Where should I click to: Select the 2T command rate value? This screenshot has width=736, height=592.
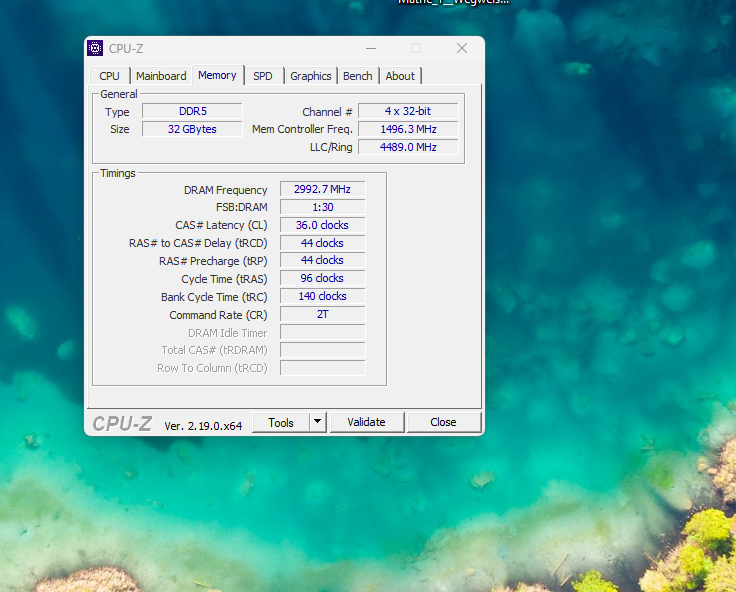tap(322, 314)
